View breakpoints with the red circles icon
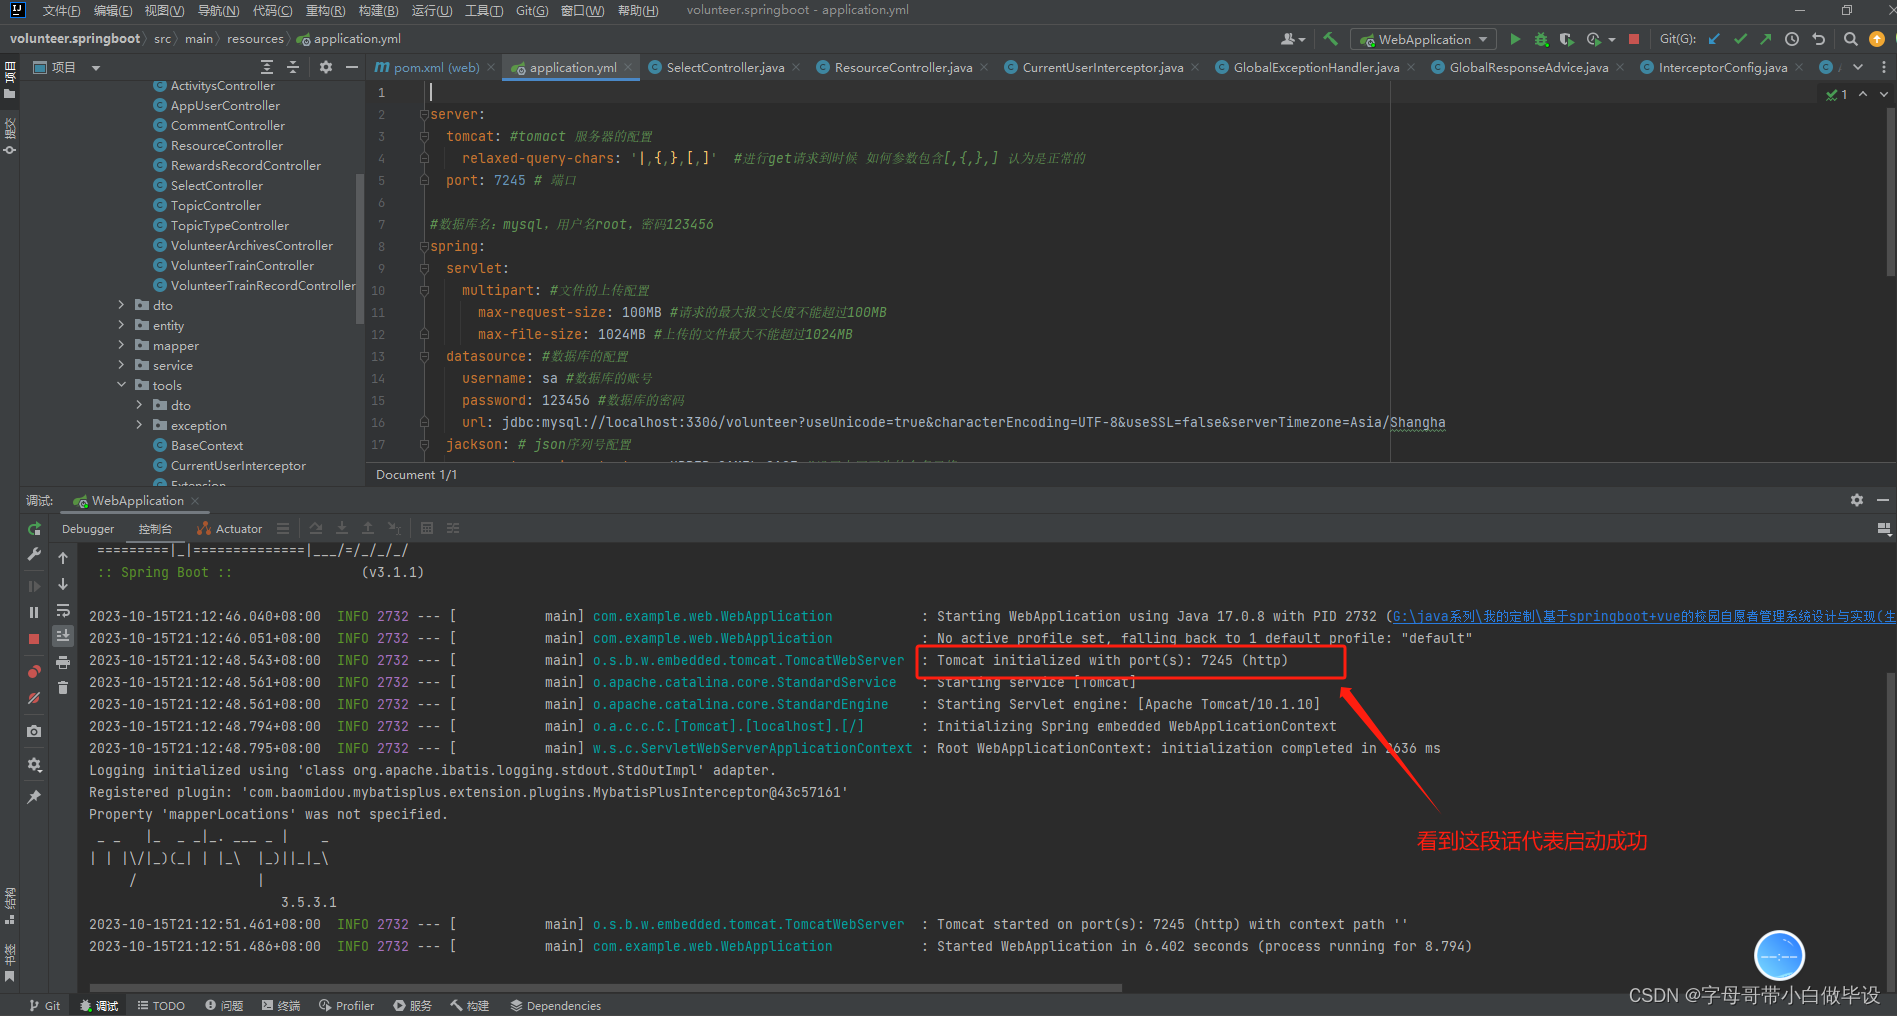The height and width of the screenshot is (1016, 1897). [x=34, y=671]
